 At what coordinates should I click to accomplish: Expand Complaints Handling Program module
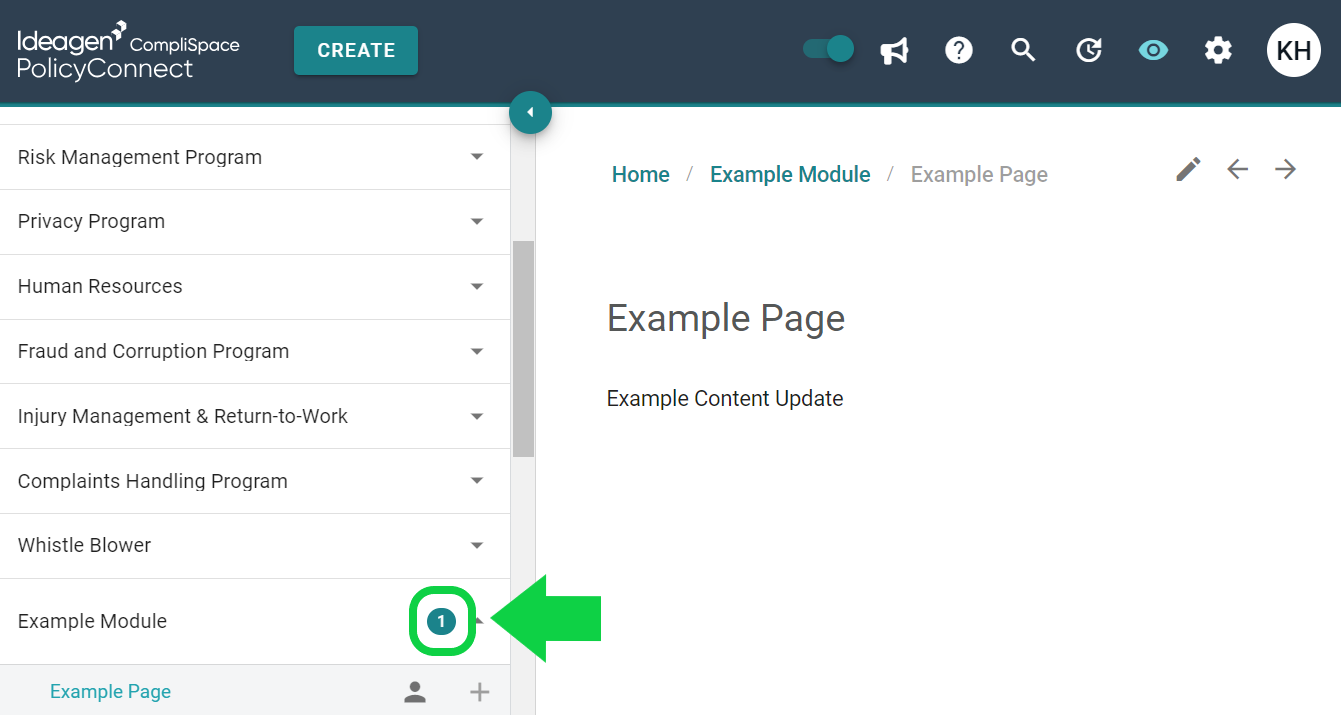coord(477,481)
